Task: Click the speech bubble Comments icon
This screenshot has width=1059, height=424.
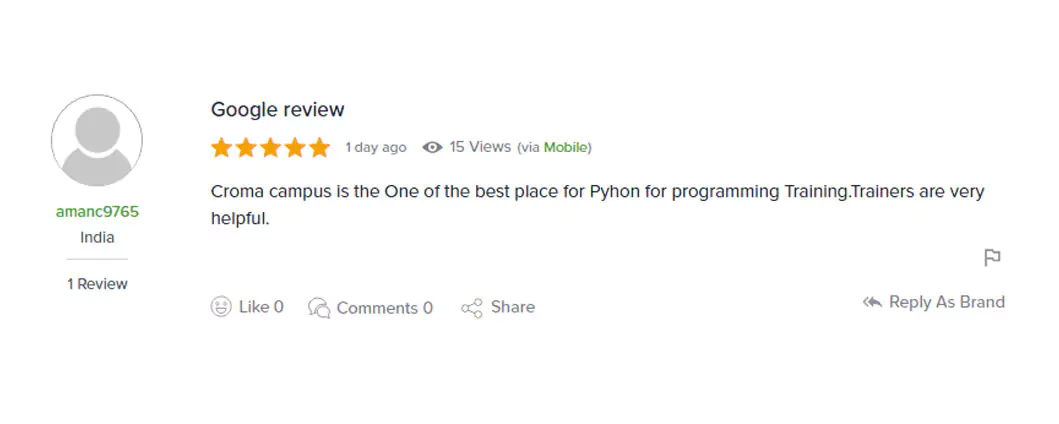Action: (x=319, y=308)
